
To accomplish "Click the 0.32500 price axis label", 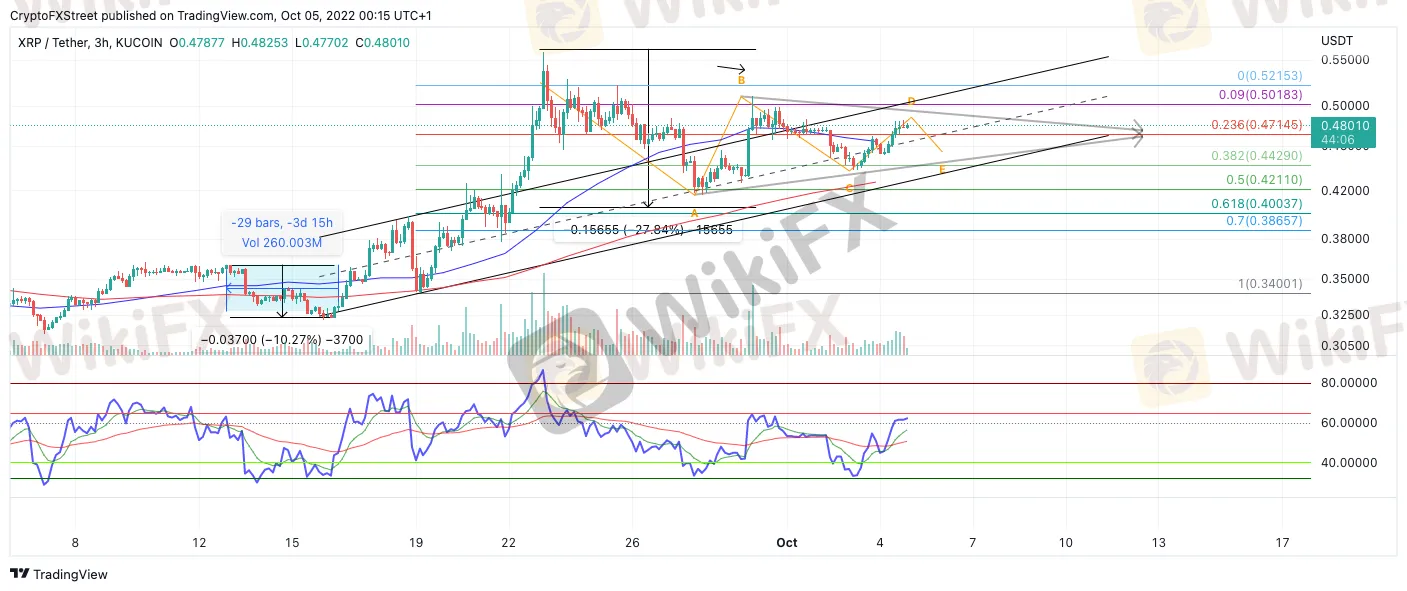I will (x=1343, y=314).
